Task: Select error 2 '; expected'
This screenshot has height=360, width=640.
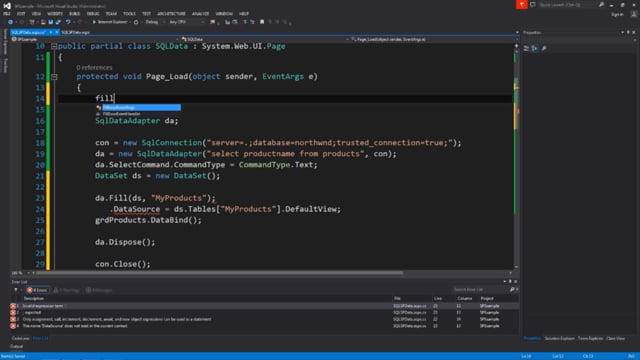Action: (x=264, y=313)
